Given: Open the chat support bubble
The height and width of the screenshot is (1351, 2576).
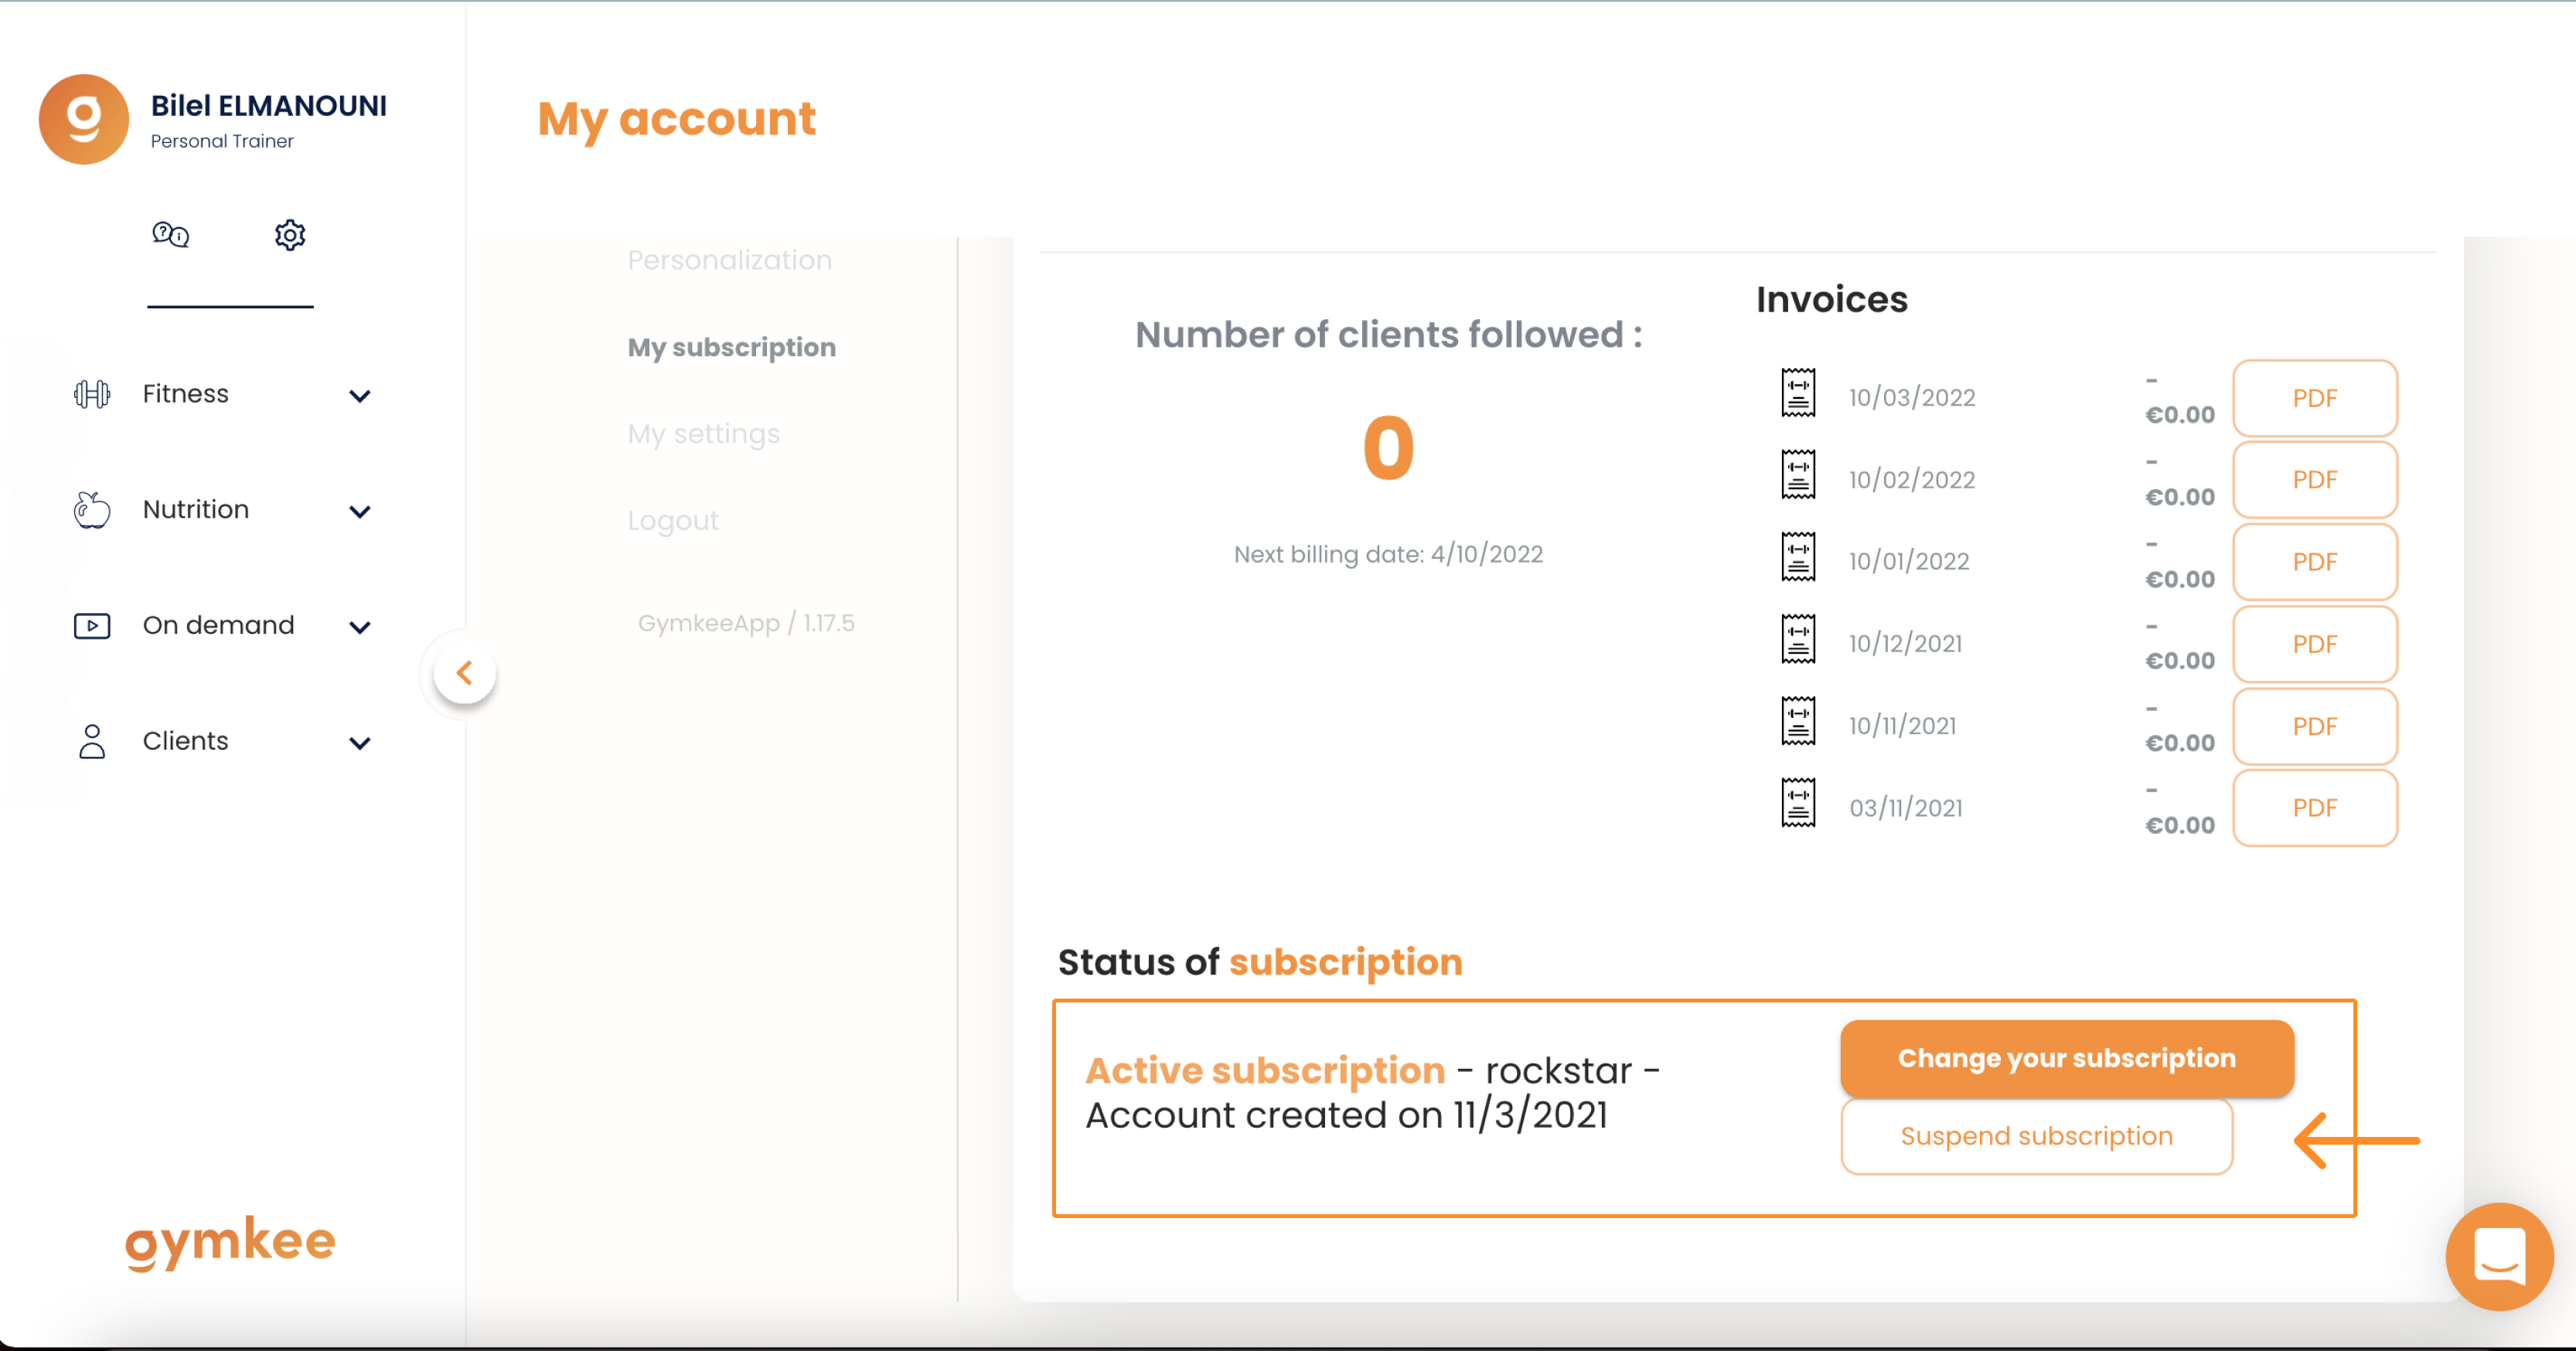Looking at the screenshot, I should pyautogui.click(x=2499, y=1256).
